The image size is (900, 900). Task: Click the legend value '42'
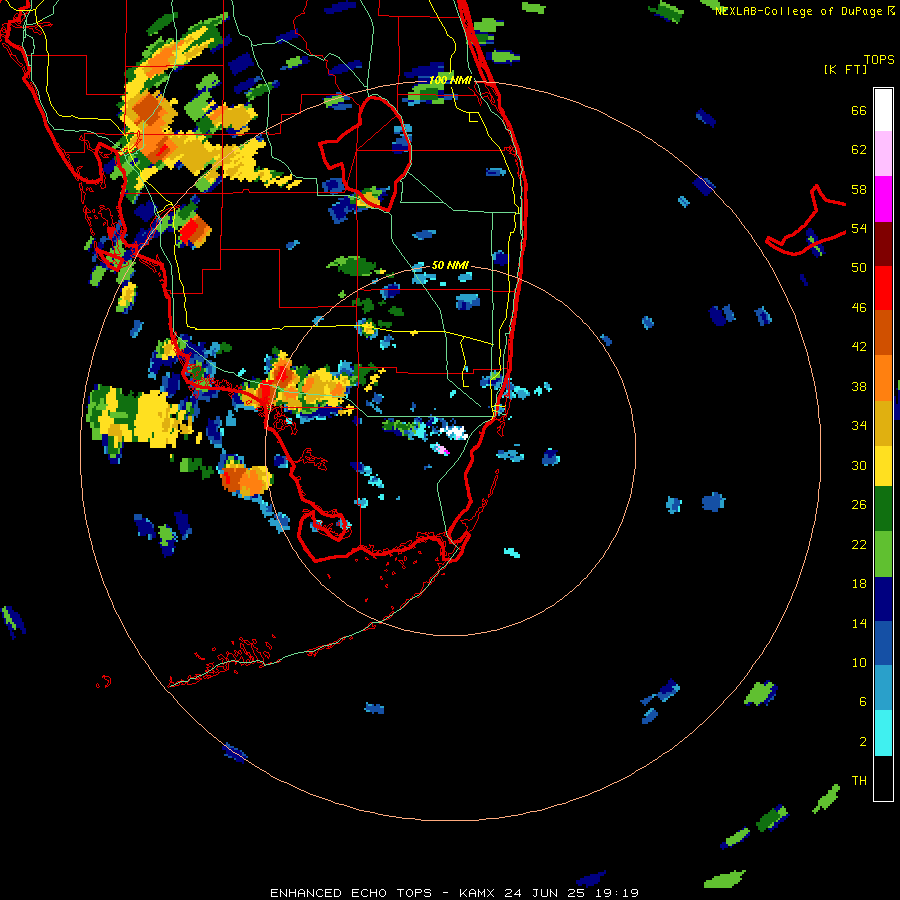(x=859, y=346)
